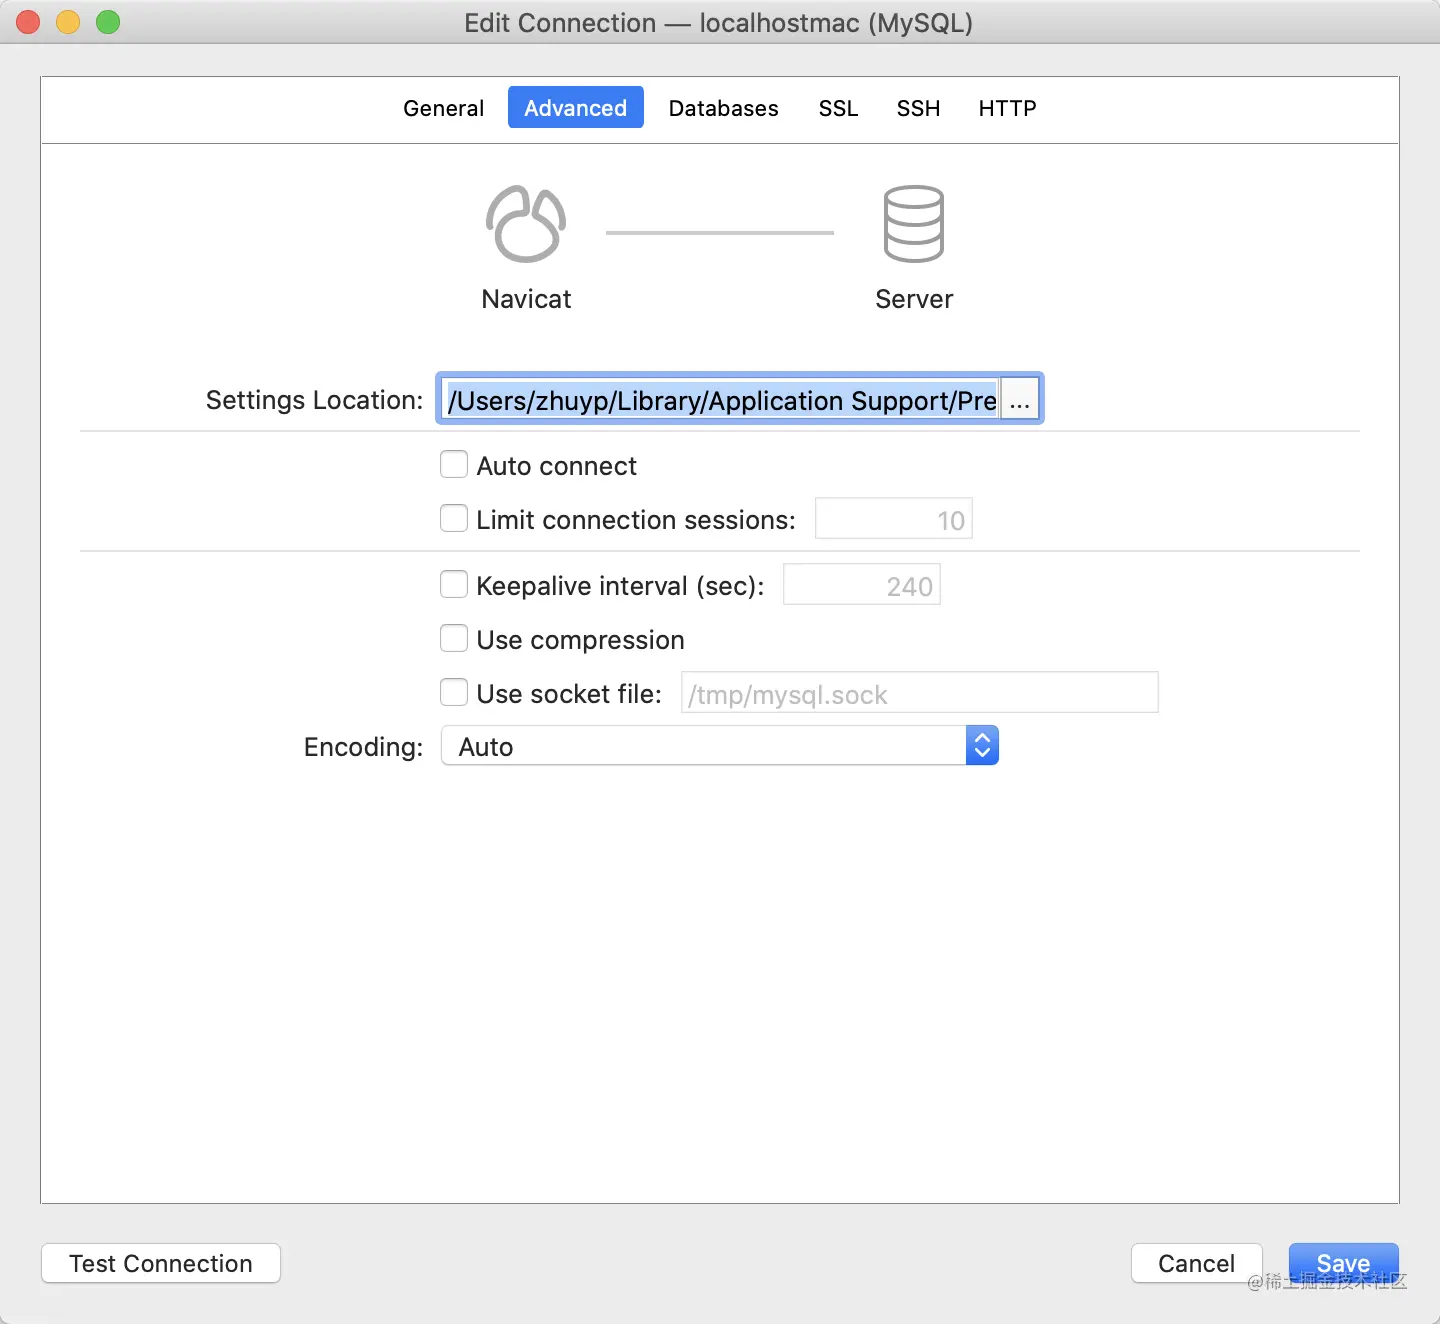Browse settings location with ellipsis button
1440x1324 pixels.
coord(1020,400)
